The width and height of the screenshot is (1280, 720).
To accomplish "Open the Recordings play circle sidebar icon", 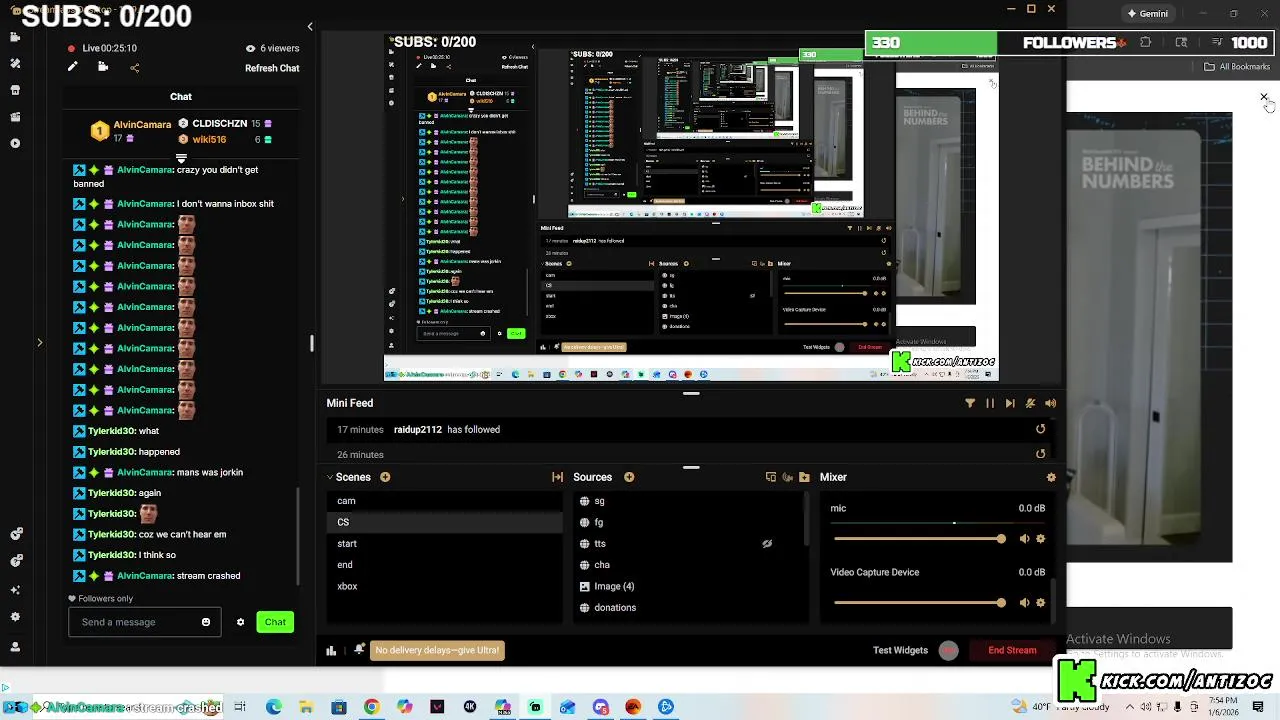I will pos(15,143).
